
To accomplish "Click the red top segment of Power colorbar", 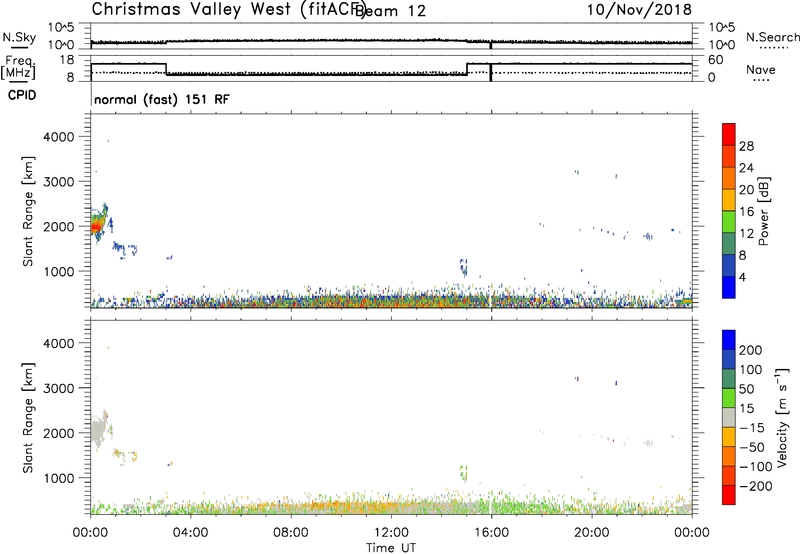I will tap(729, 134).
